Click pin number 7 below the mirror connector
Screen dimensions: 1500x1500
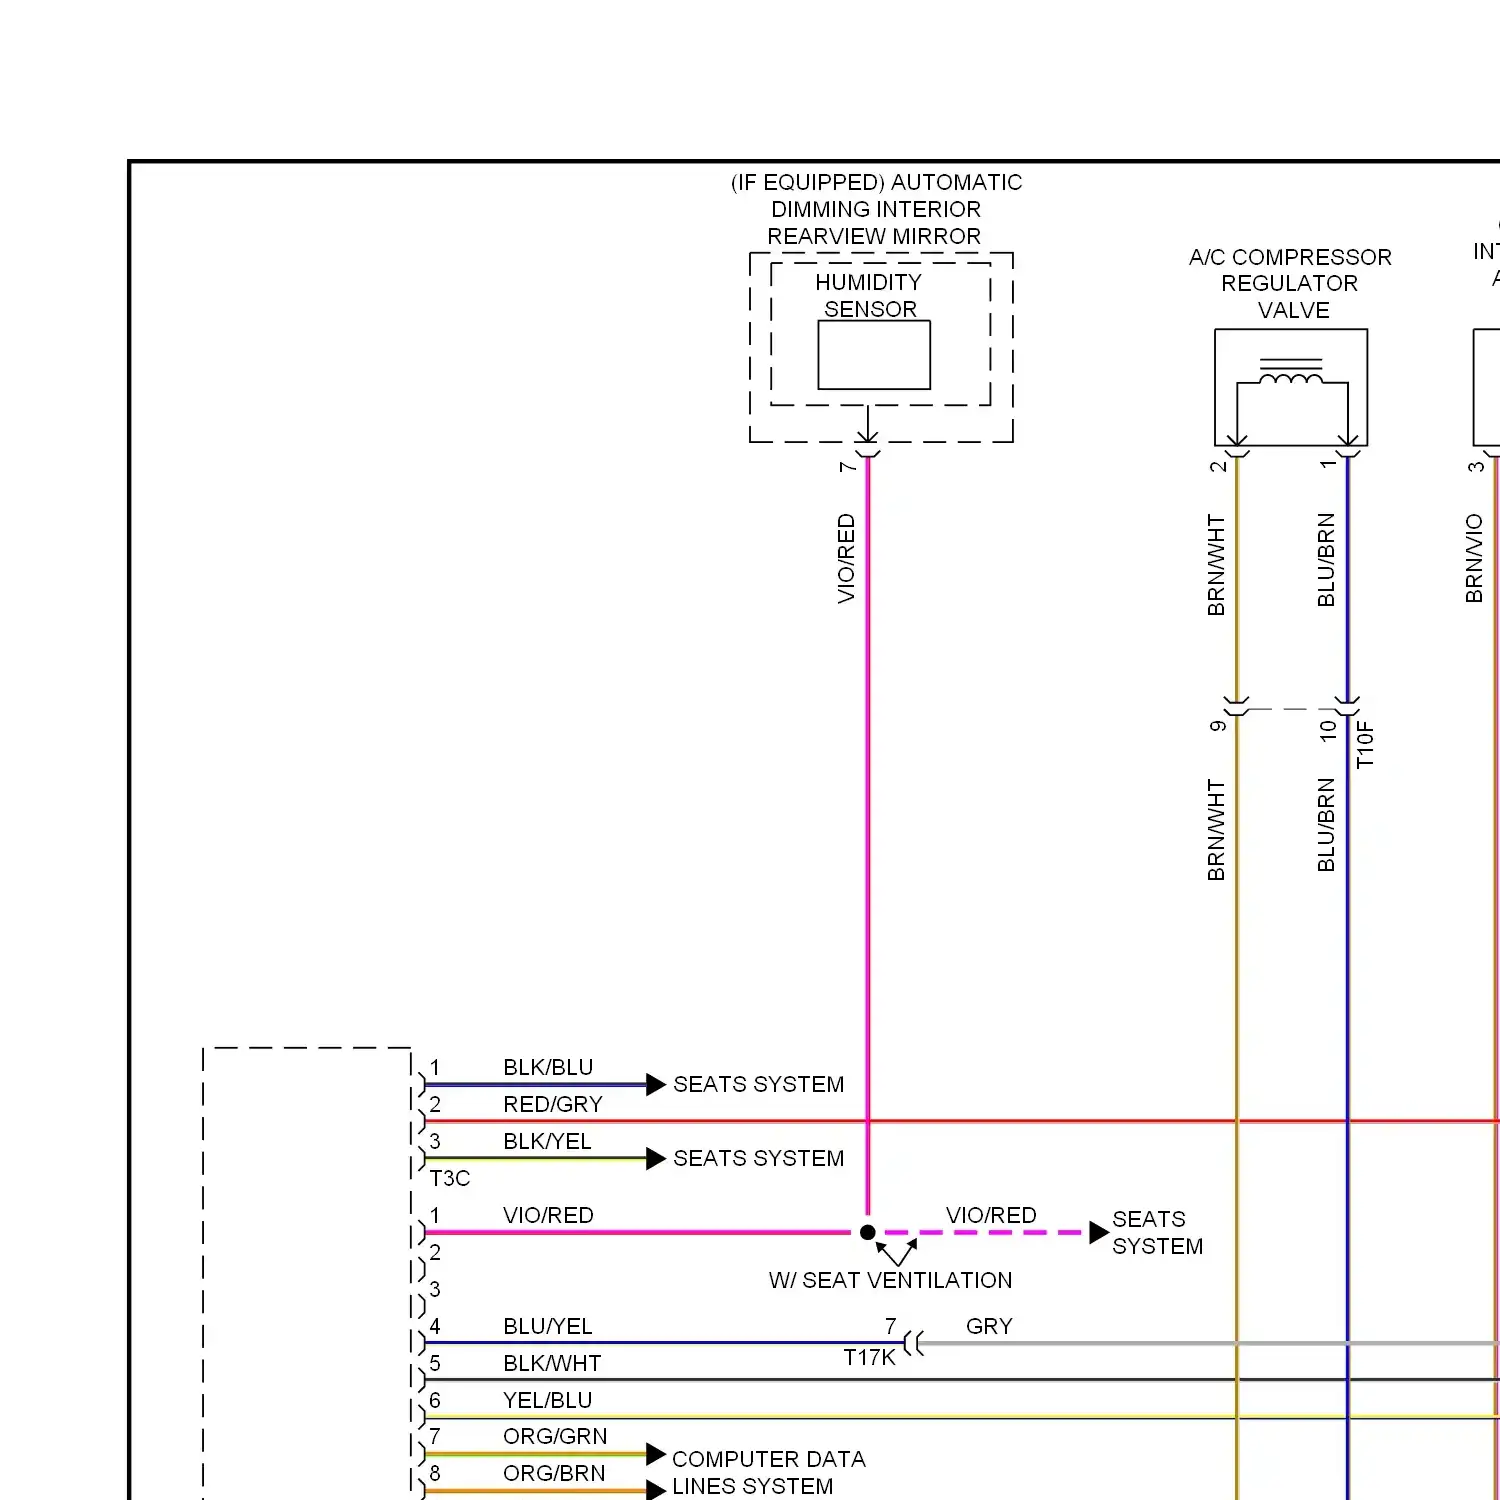pyautogui.click(x=848, y=467)
